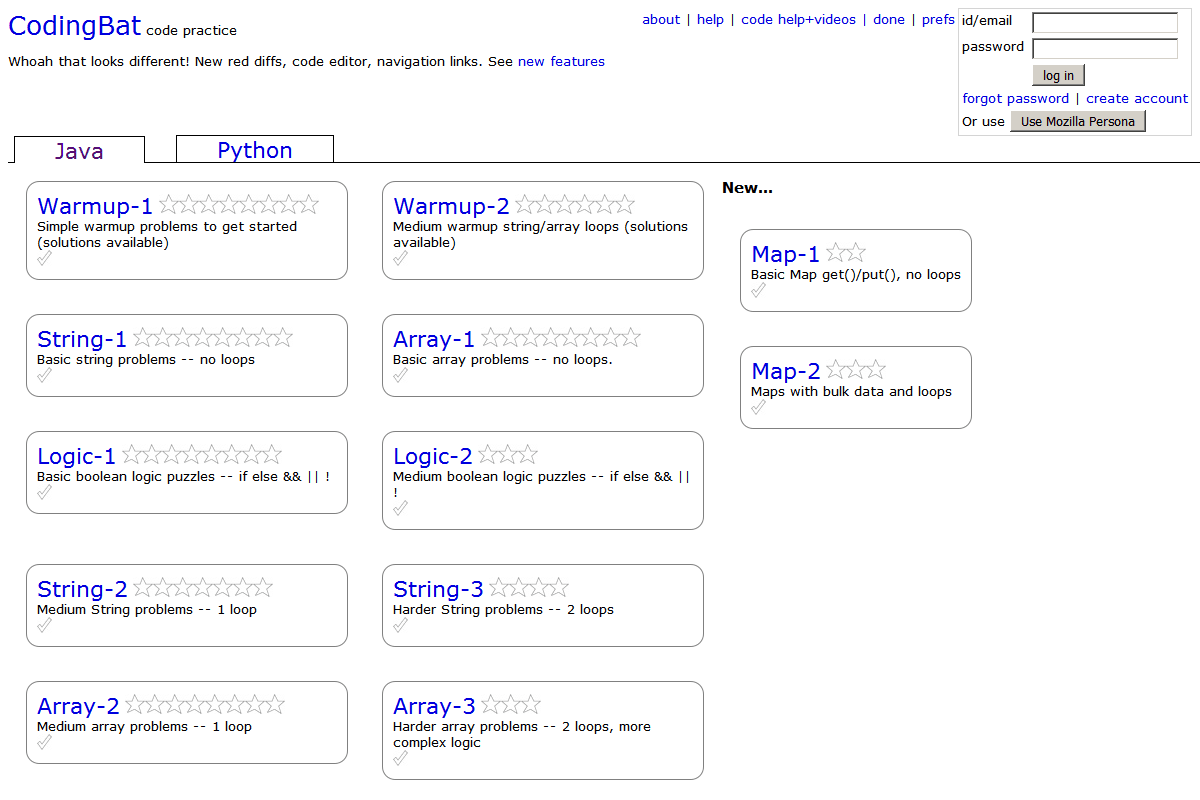The image size is (1200, 800).
Task: Click the checkmark icon under Warmup-2 description
Action: tap(401, 259)
